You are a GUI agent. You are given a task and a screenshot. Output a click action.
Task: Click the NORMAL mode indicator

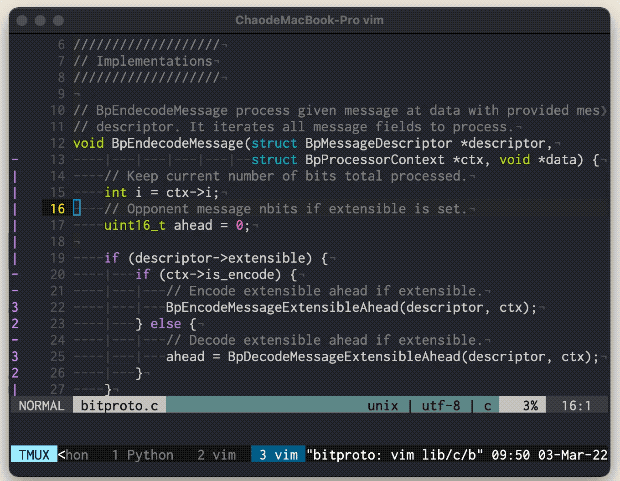coord(42,406)
